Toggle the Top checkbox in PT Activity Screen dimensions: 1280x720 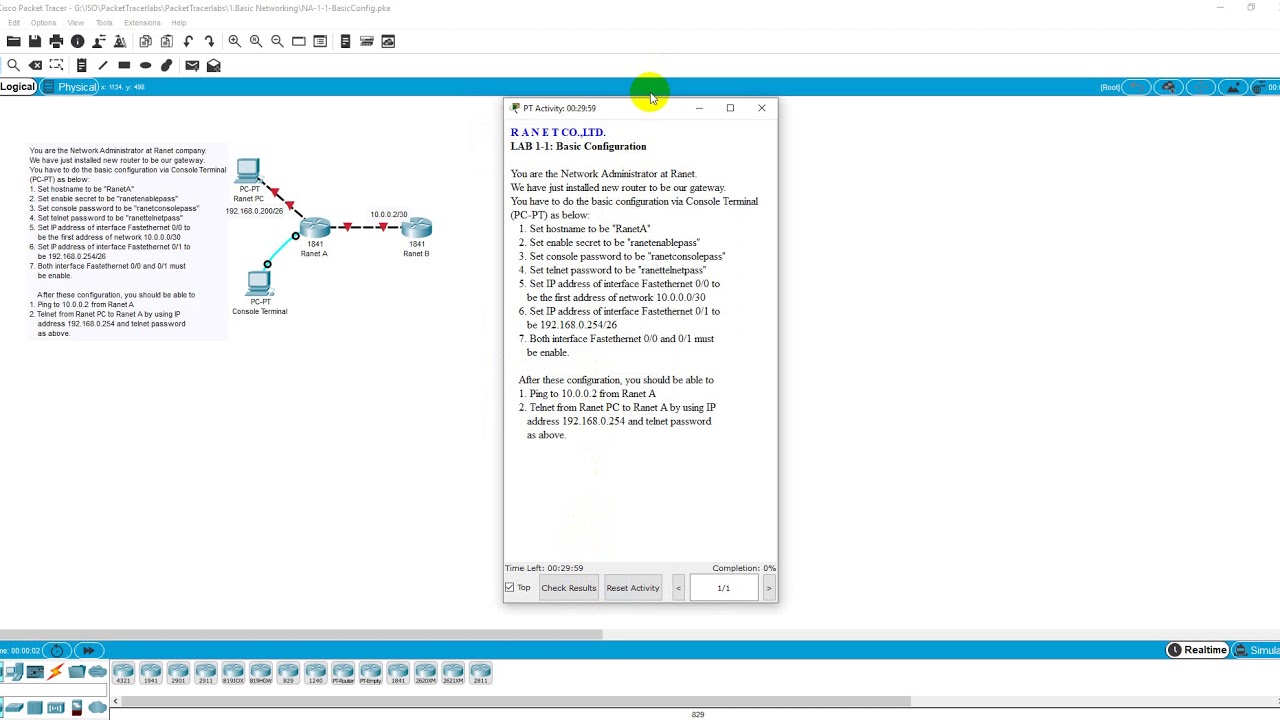pyautogui.click(x=510, y=588)
